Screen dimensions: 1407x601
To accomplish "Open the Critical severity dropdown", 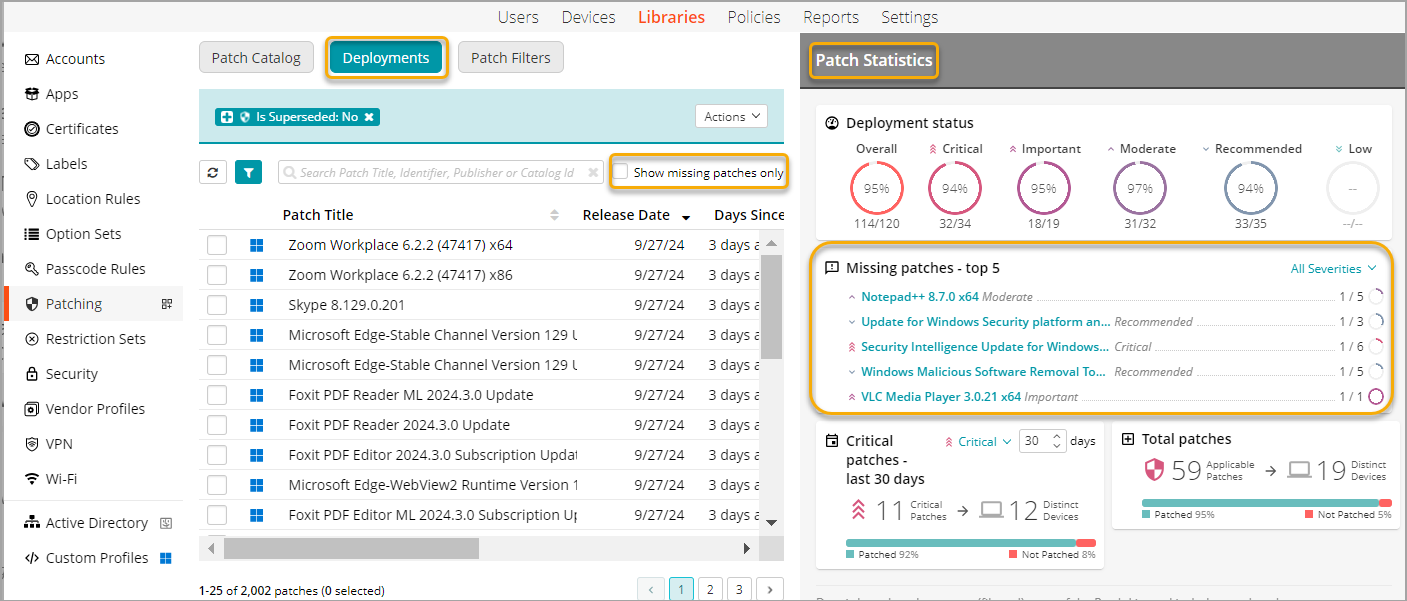I will pyautogui.click(x=977, y=441).
